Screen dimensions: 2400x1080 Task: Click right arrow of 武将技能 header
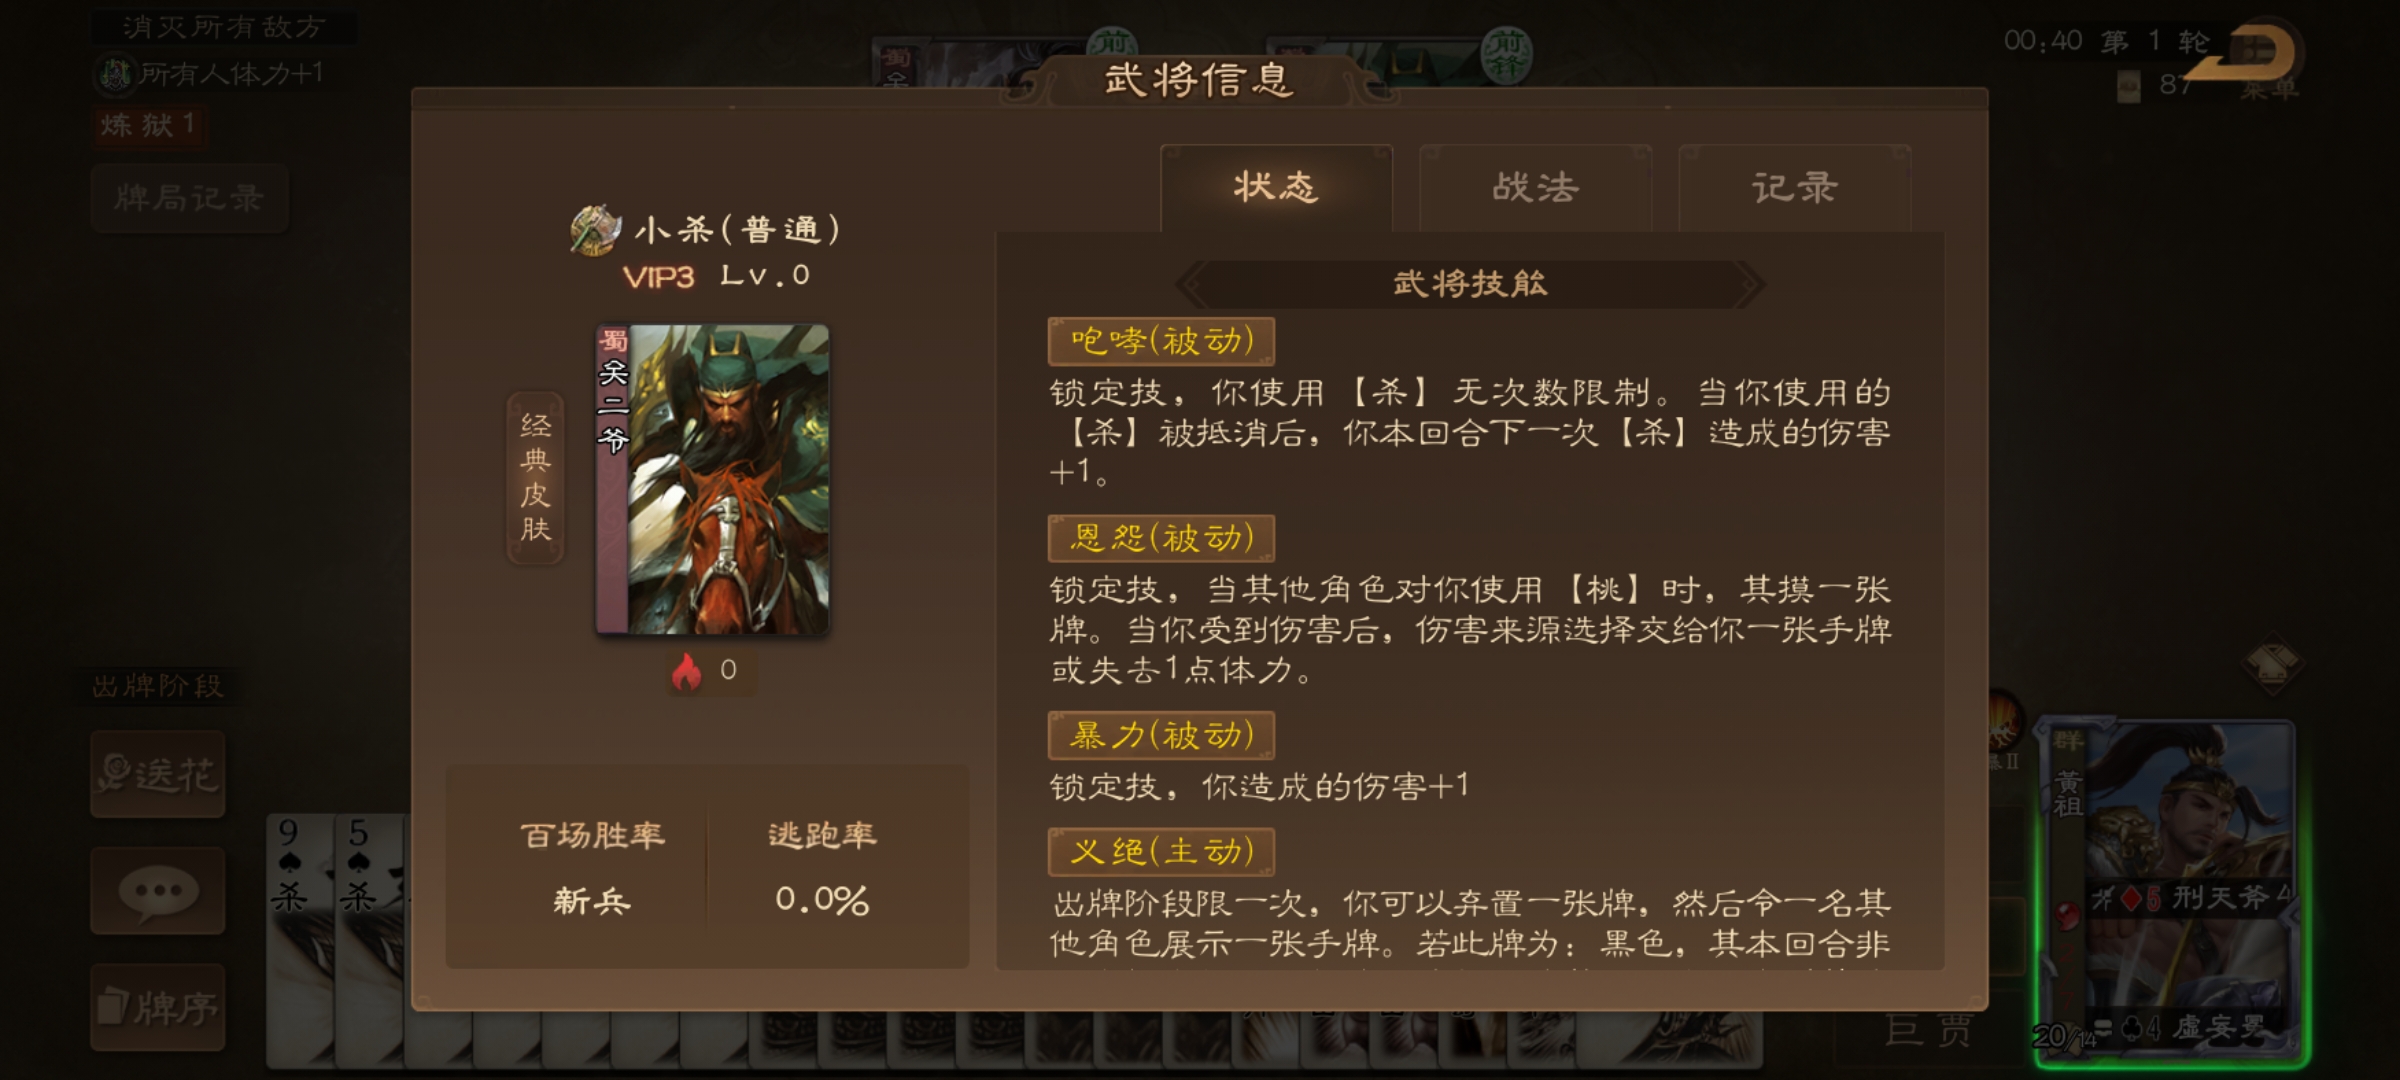[x=1749, y=284]
